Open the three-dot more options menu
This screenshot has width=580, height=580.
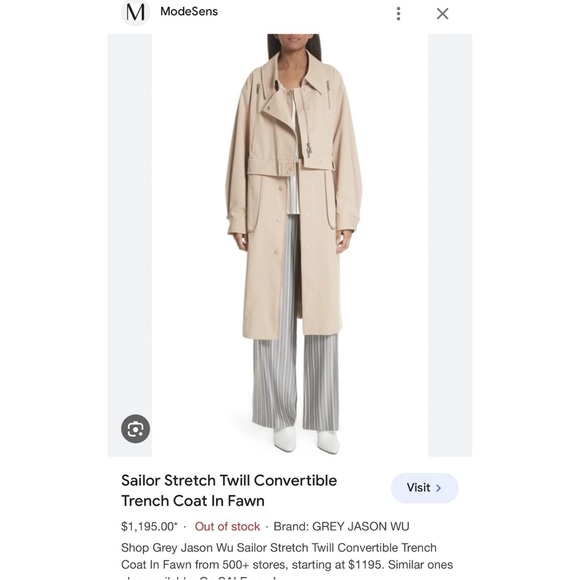click(x=398, y=14)
